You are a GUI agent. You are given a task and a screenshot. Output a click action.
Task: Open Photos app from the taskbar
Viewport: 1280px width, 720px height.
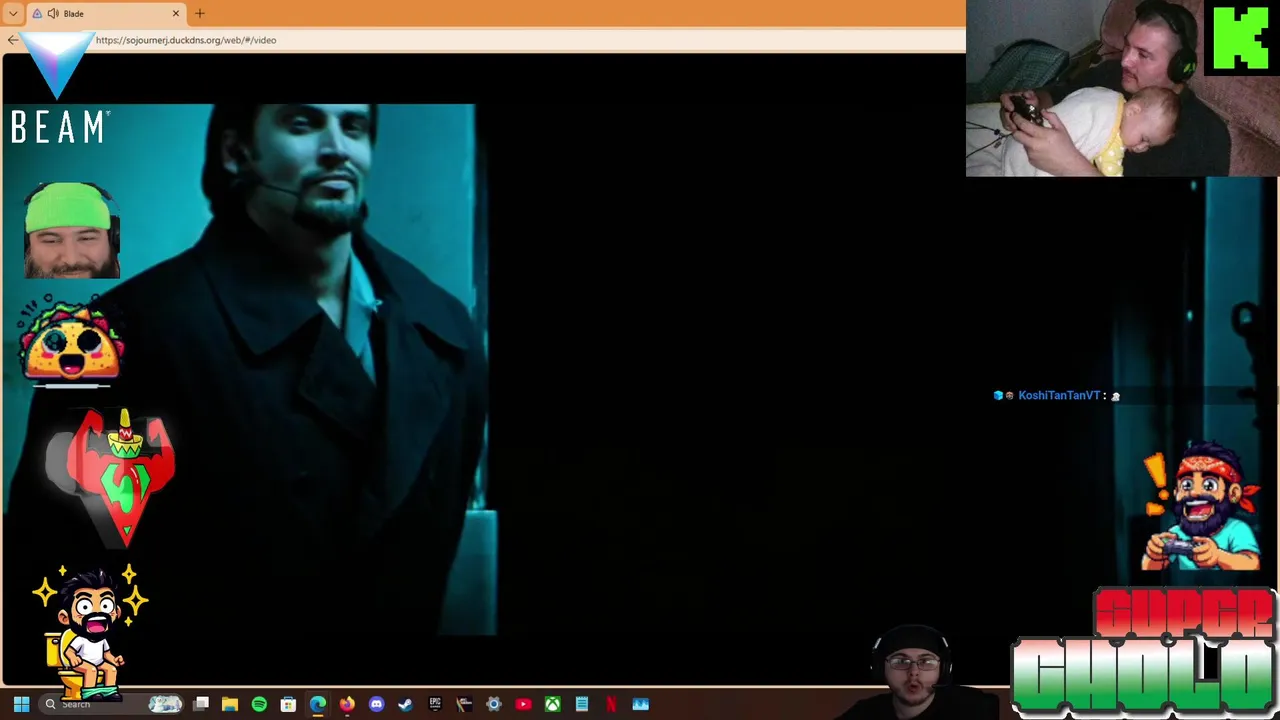click(640, 704)
